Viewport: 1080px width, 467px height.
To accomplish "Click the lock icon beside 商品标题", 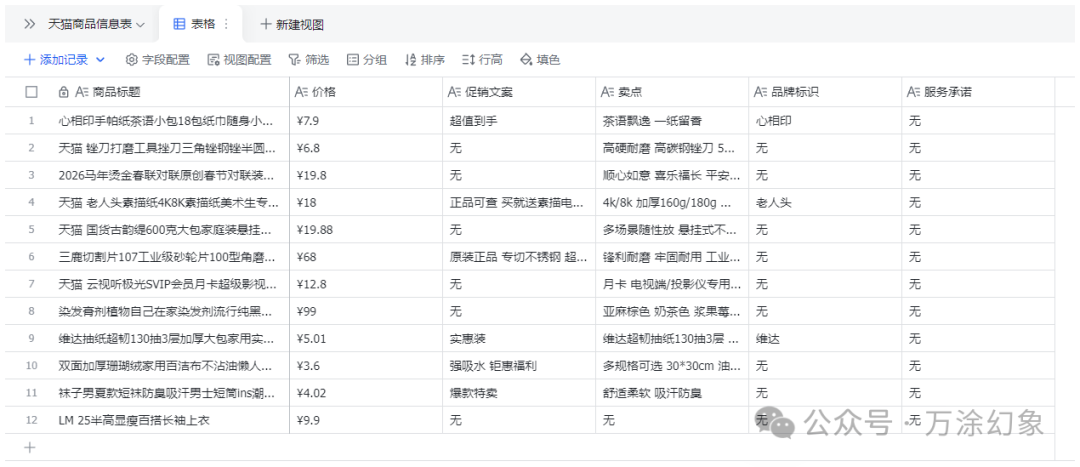I will (63, 92).
